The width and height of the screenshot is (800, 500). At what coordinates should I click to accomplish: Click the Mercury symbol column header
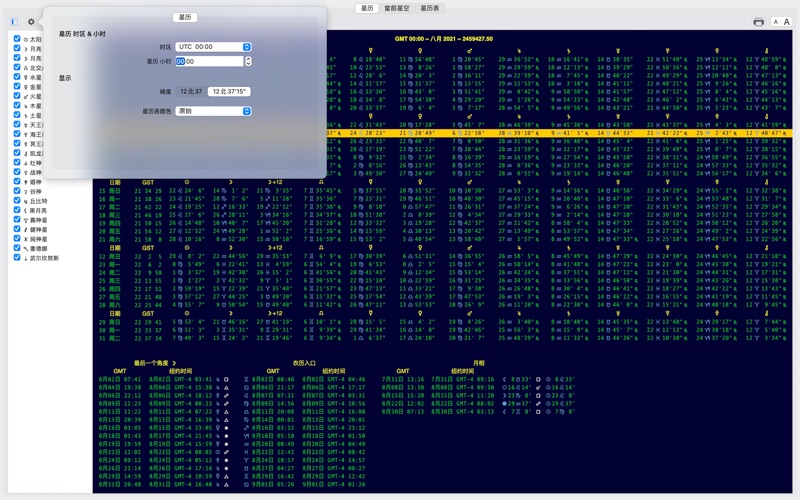pos(370,49)
